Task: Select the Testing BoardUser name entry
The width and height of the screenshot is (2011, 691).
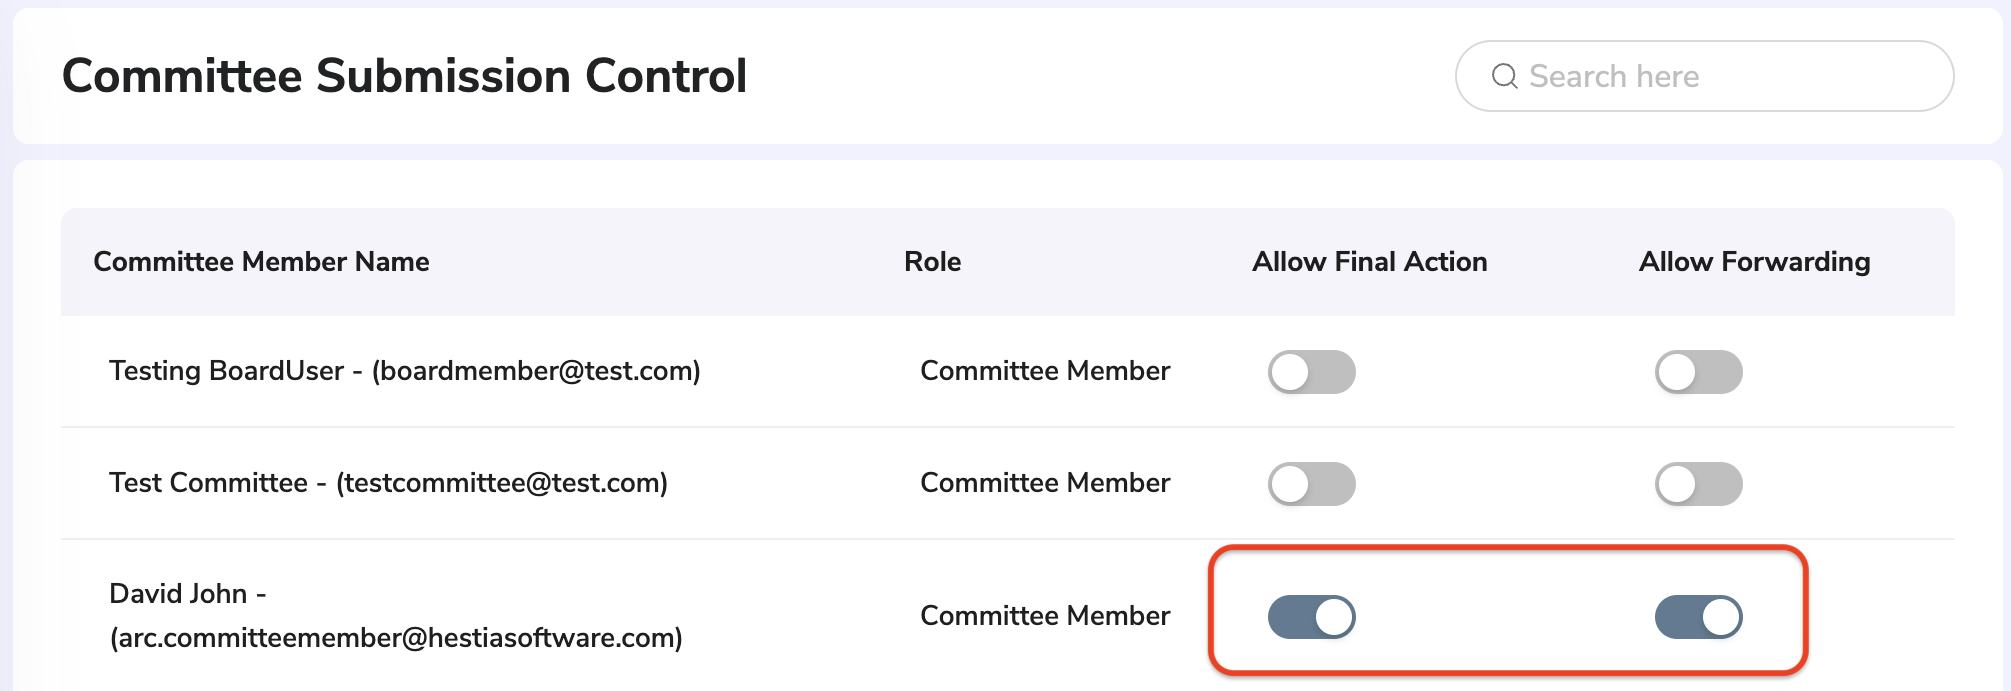Action: [x=405, y=371]
